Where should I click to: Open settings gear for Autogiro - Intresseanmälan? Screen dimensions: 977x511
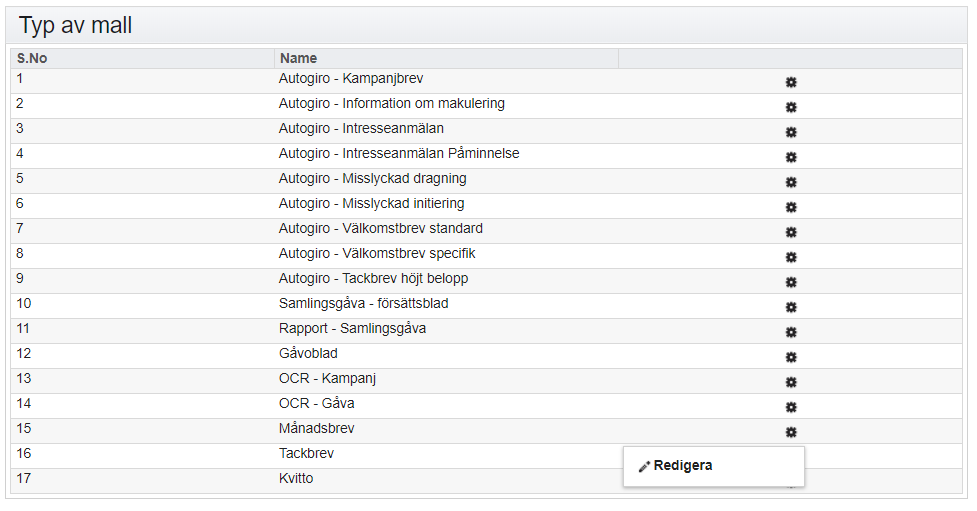click(x=791, y=132)
